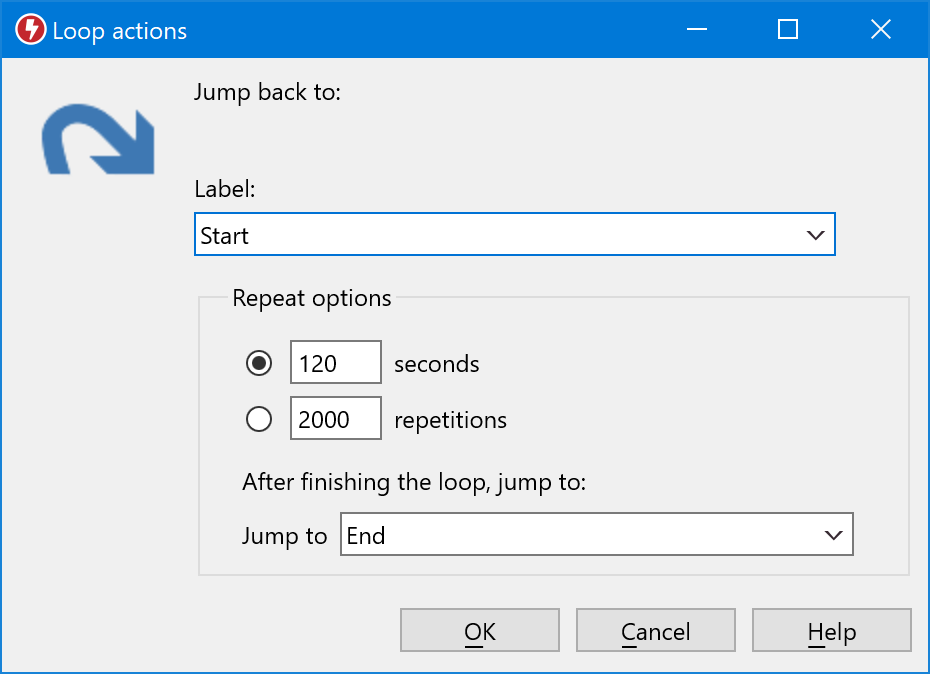Select the repetitions radio button

[259, 420]
